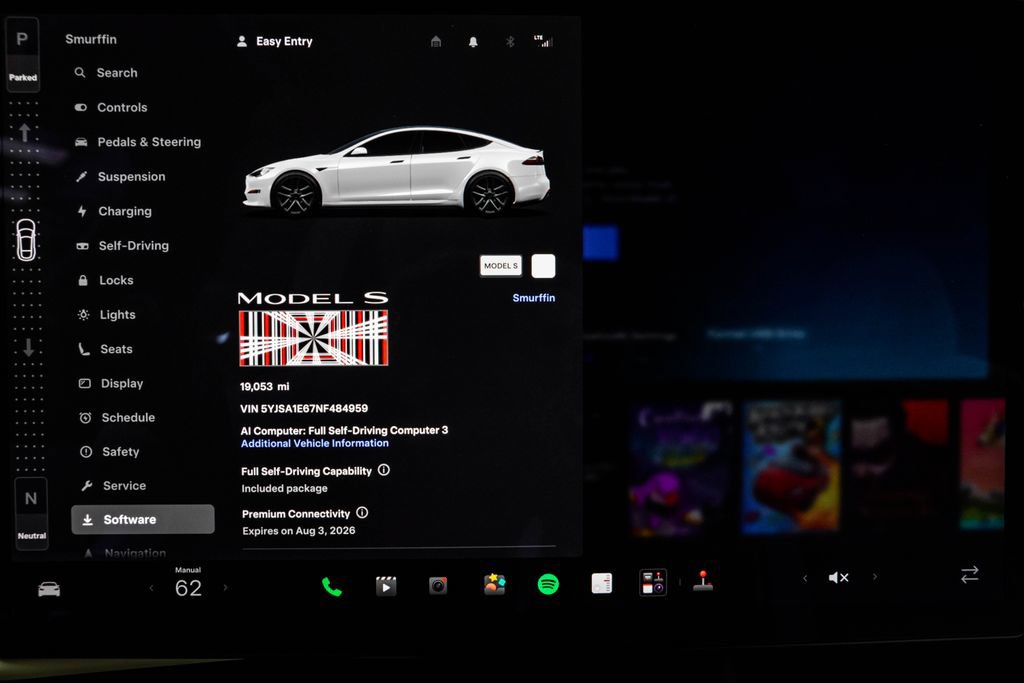1024x683 pixels.
Task: Tap the 62 temperature setting
Action: coord(188,588)
